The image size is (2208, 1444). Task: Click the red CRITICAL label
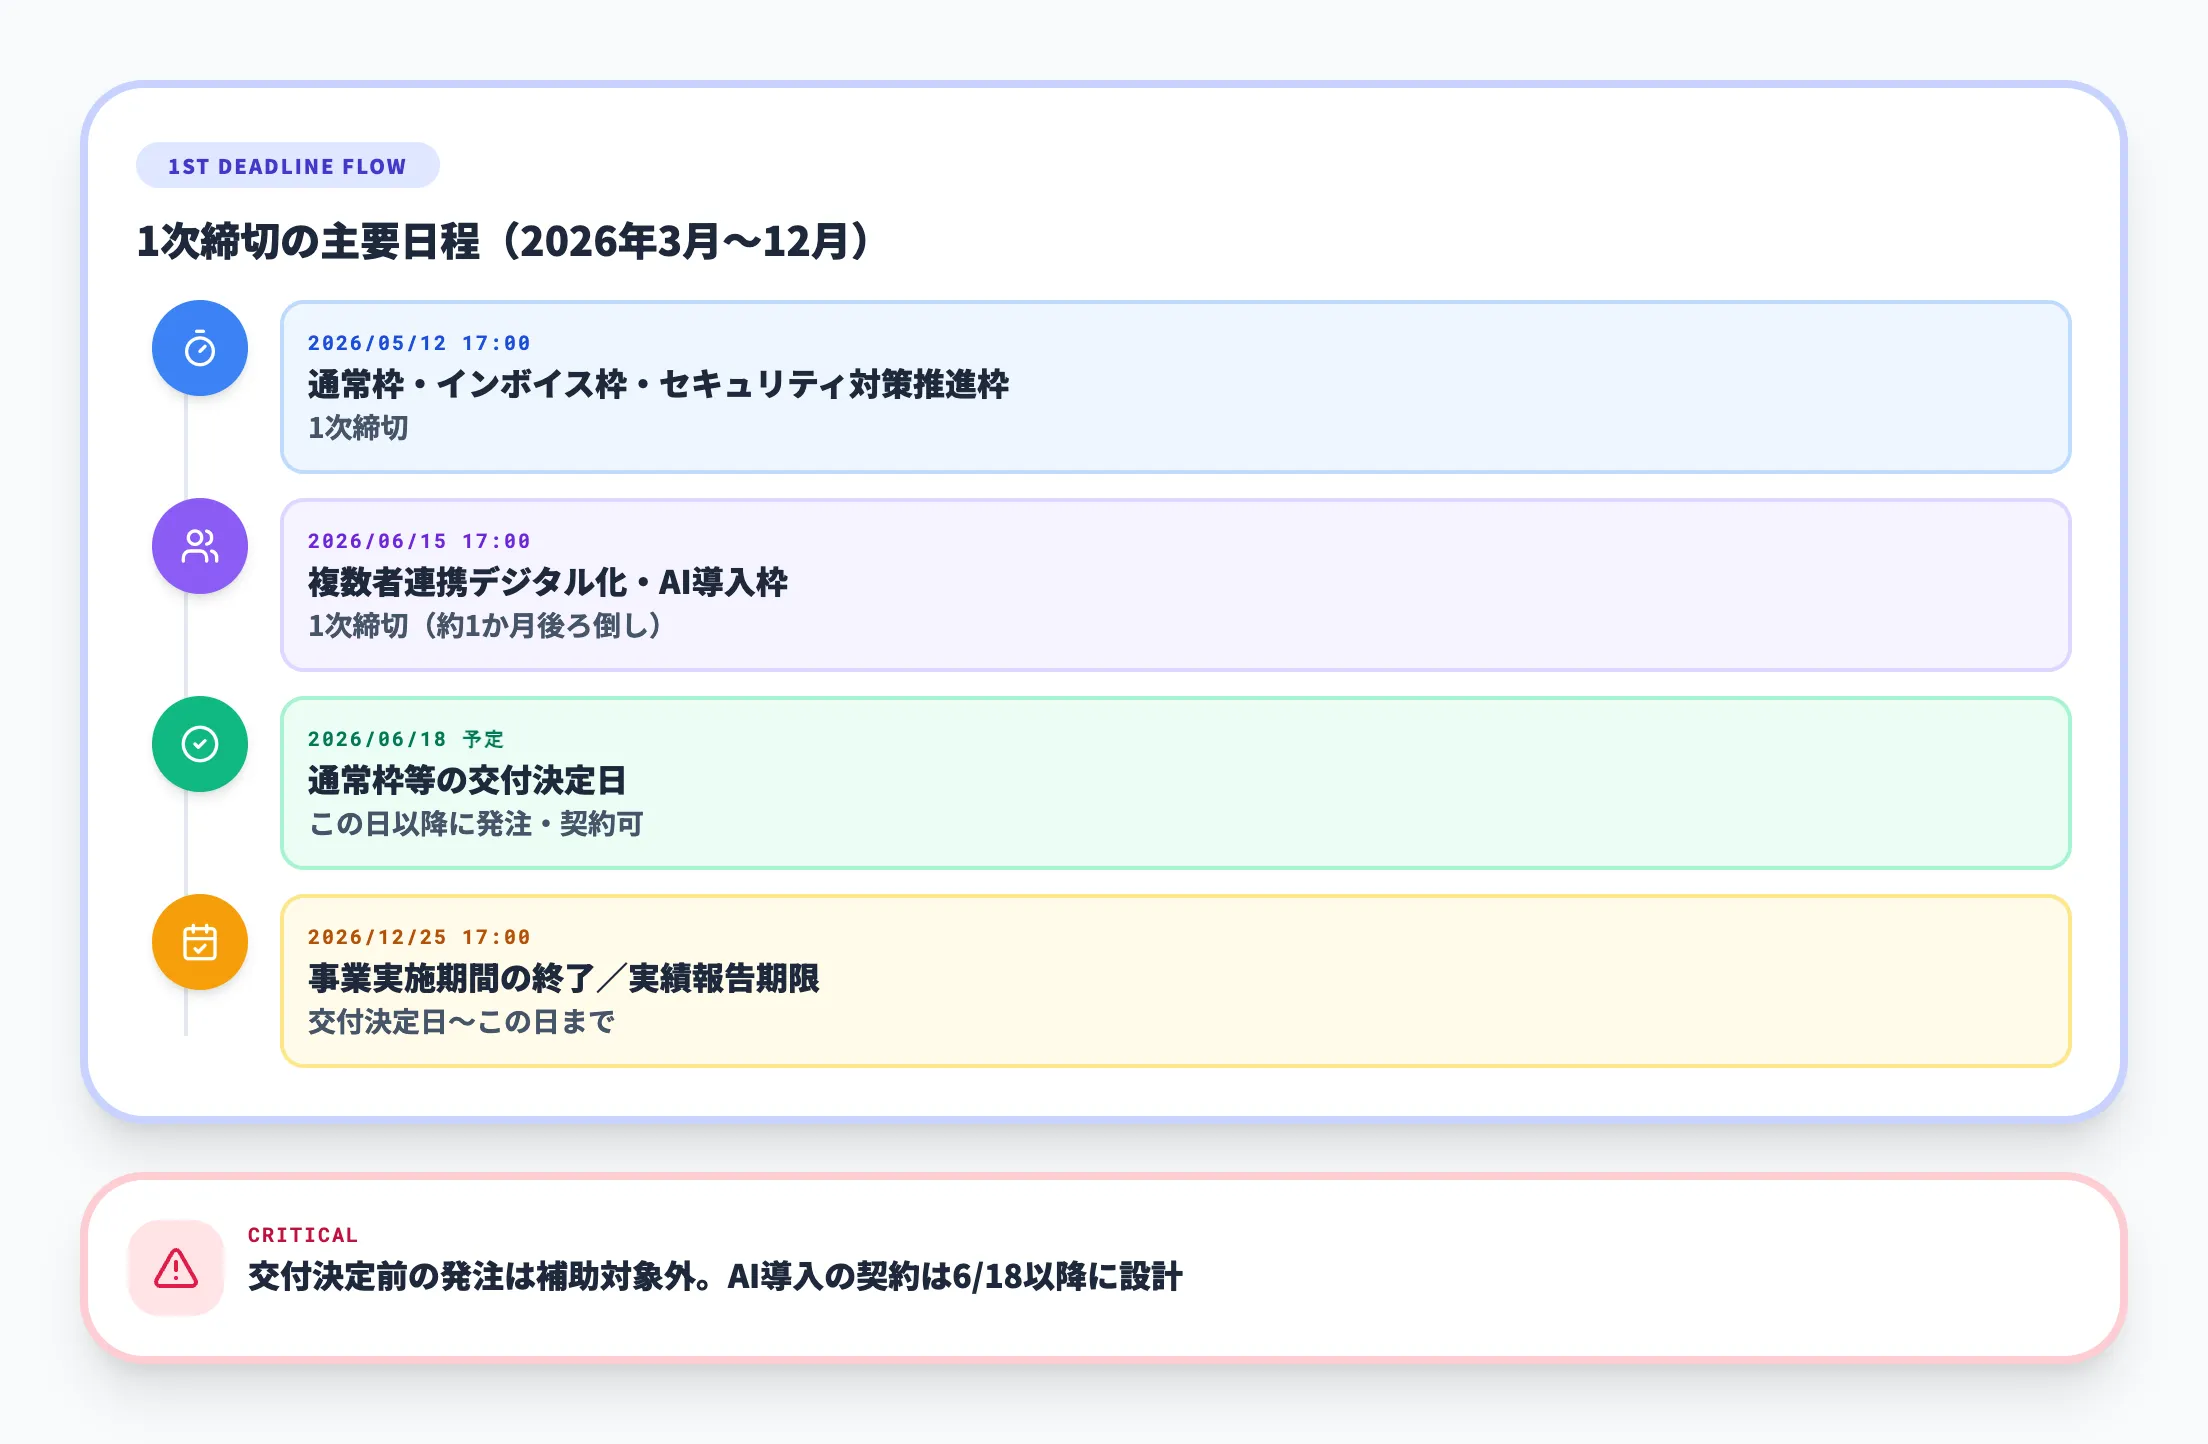[x=302, y=1235]
